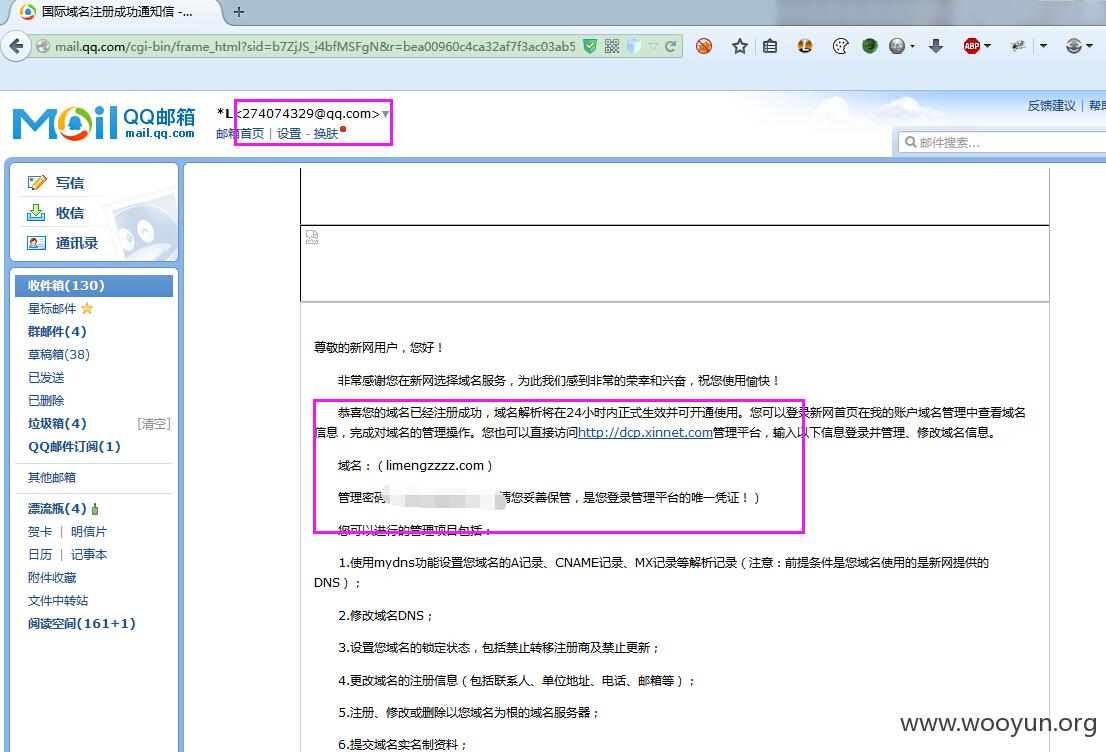Image resolution: width=1106 pixels, height=752 pixels.
Task: Click the domain text limengzzzz.com
Action: point(434,466)
